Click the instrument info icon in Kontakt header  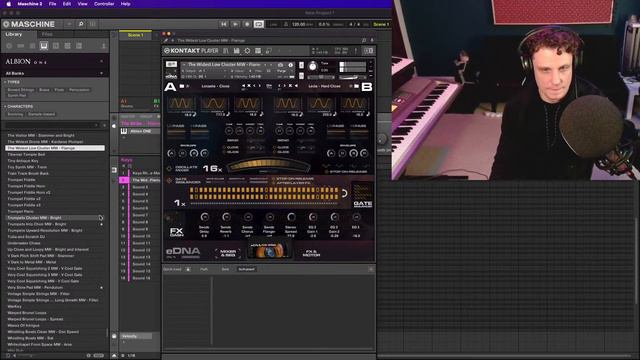tap(291, 65)
